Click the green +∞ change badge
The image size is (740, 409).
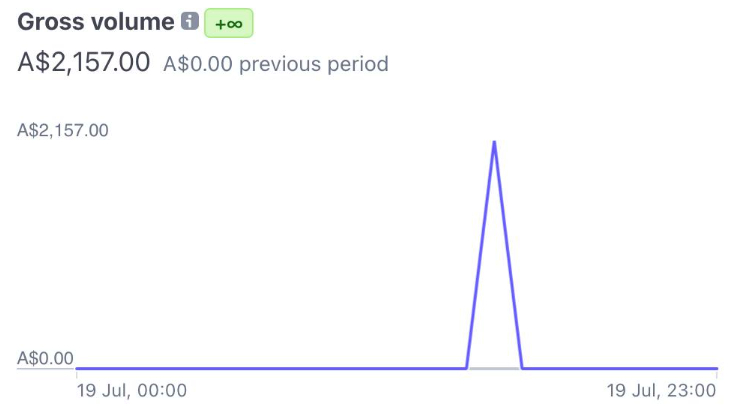pyautogui.click(x=228, y=23)
